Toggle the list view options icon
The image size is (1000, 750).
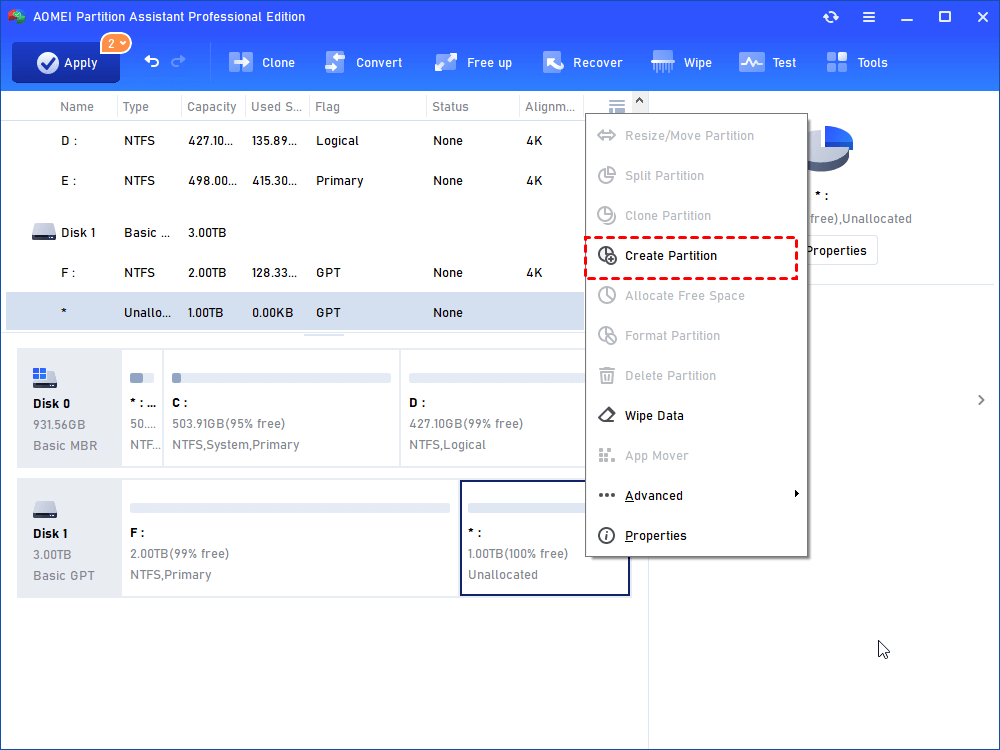click(x=617, y=107)
